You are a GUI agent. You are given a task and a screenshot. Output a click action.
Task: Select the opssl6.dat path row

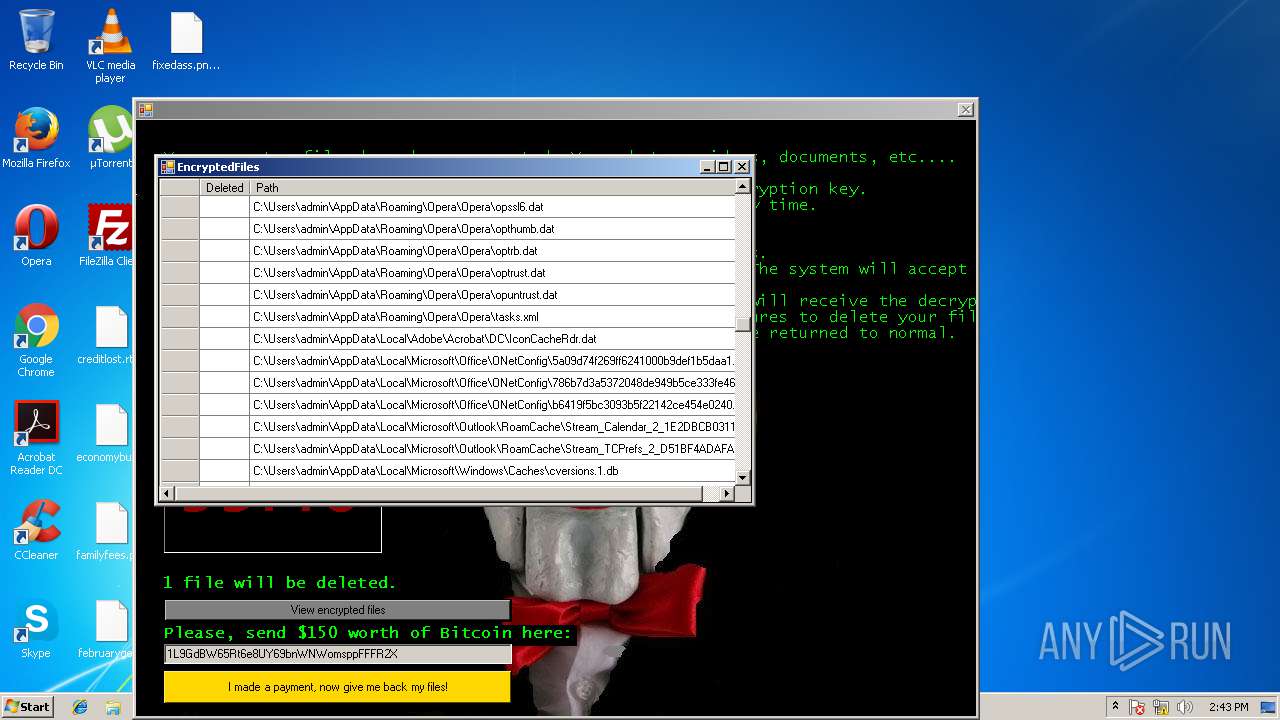tap(492, 207)
